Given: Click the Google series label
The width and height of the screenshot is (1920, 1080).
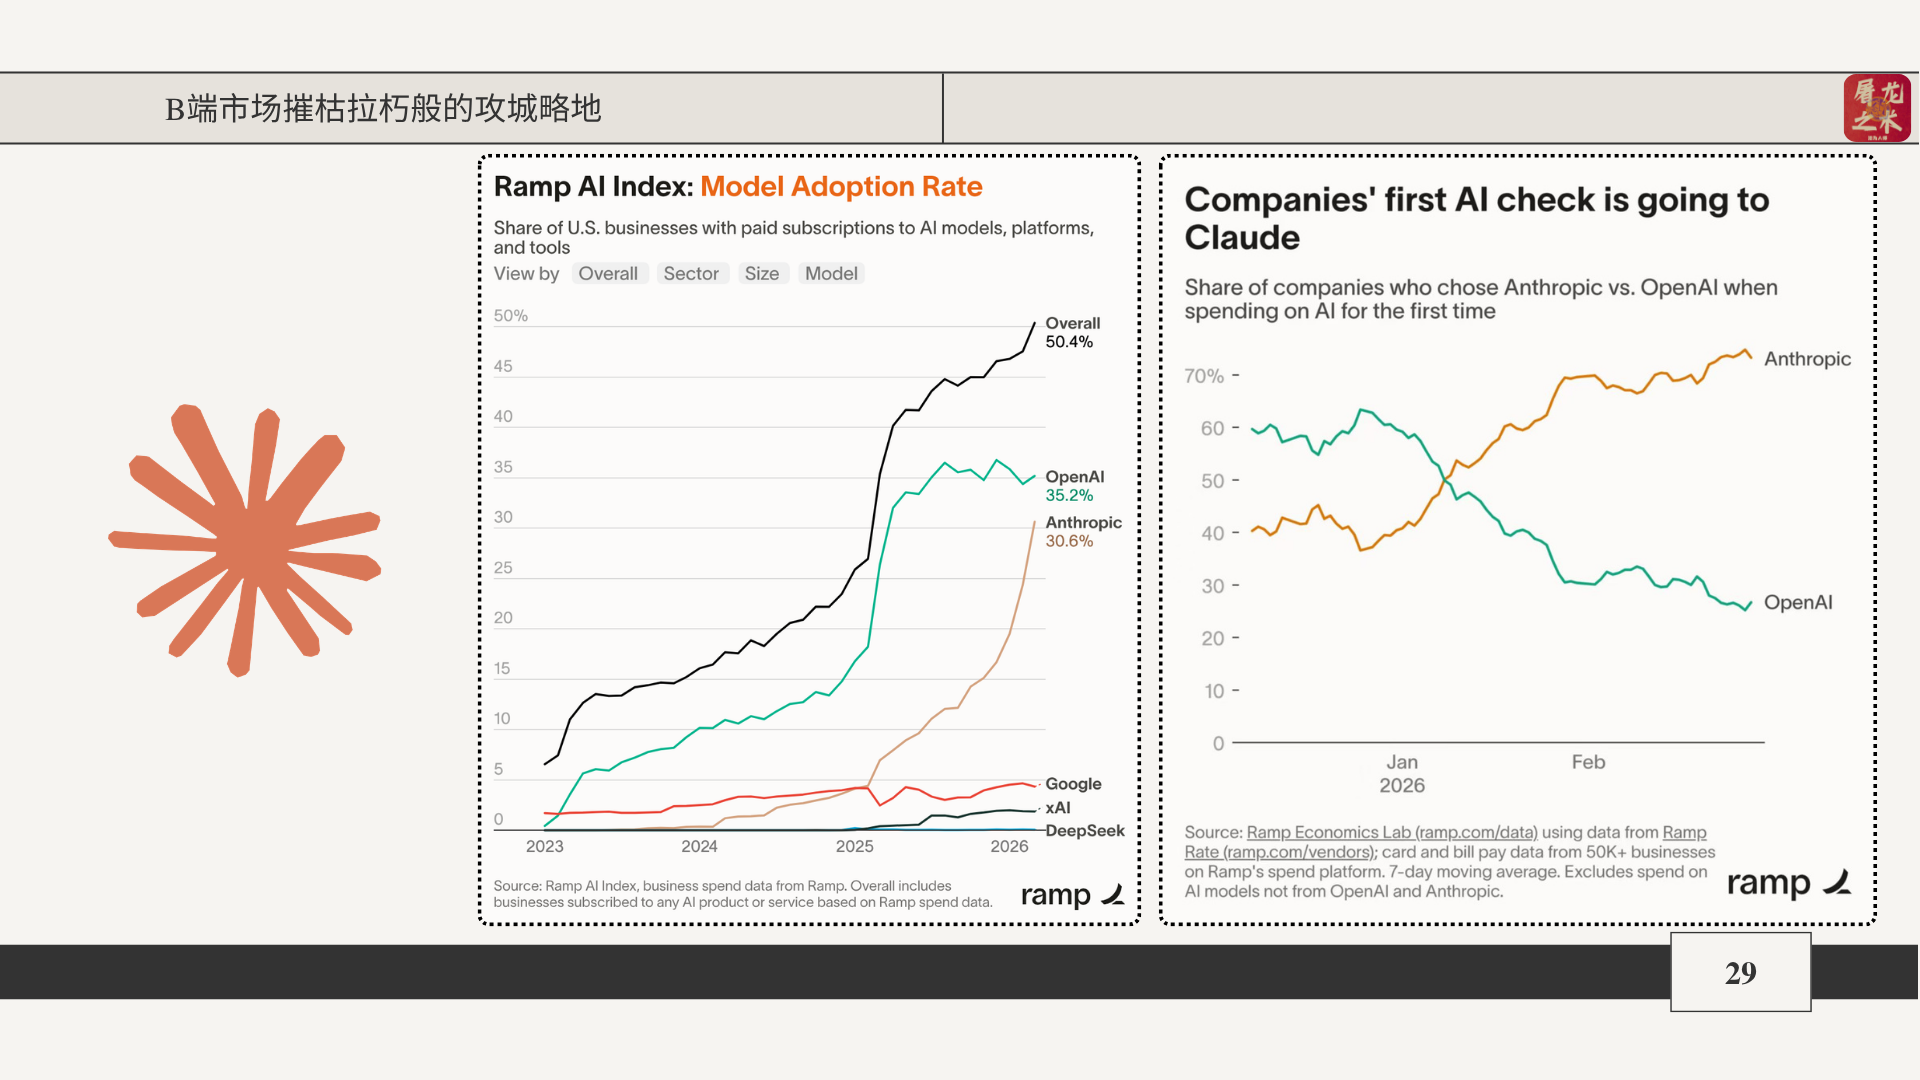Looking at the screenshot, I should 1073,784.
